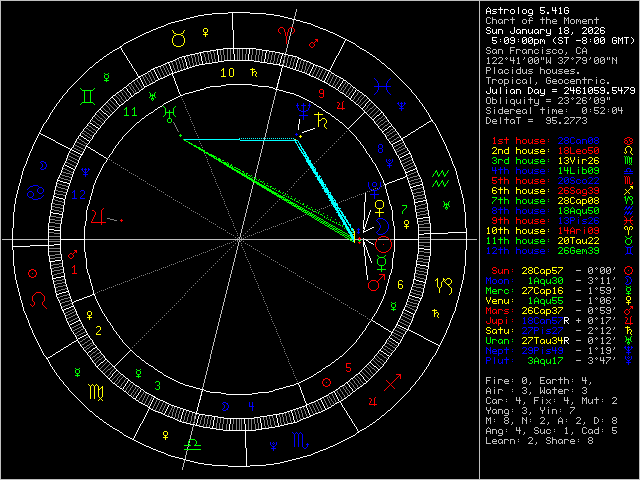Click the Cancer glyph beside the 1st house row
Screen dimensions: 640x480
point(628,141)
